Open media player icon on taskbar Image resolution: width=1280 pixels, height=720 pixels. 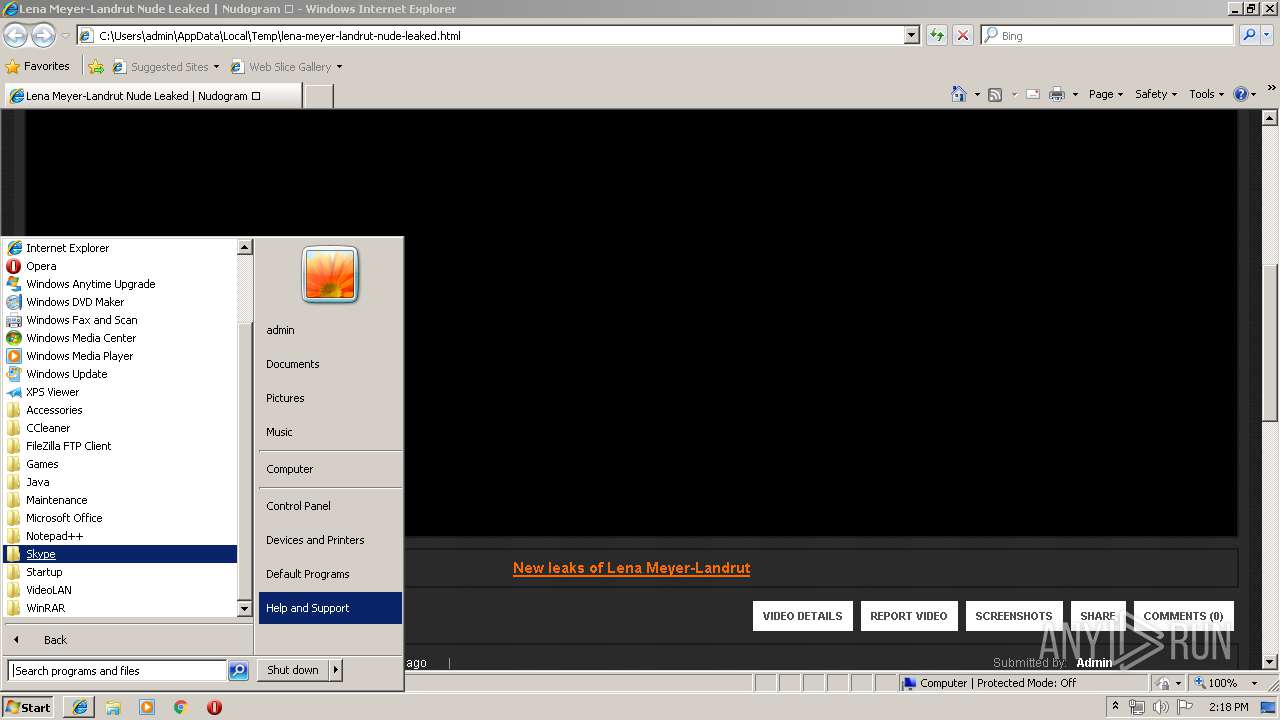[147, 707]
